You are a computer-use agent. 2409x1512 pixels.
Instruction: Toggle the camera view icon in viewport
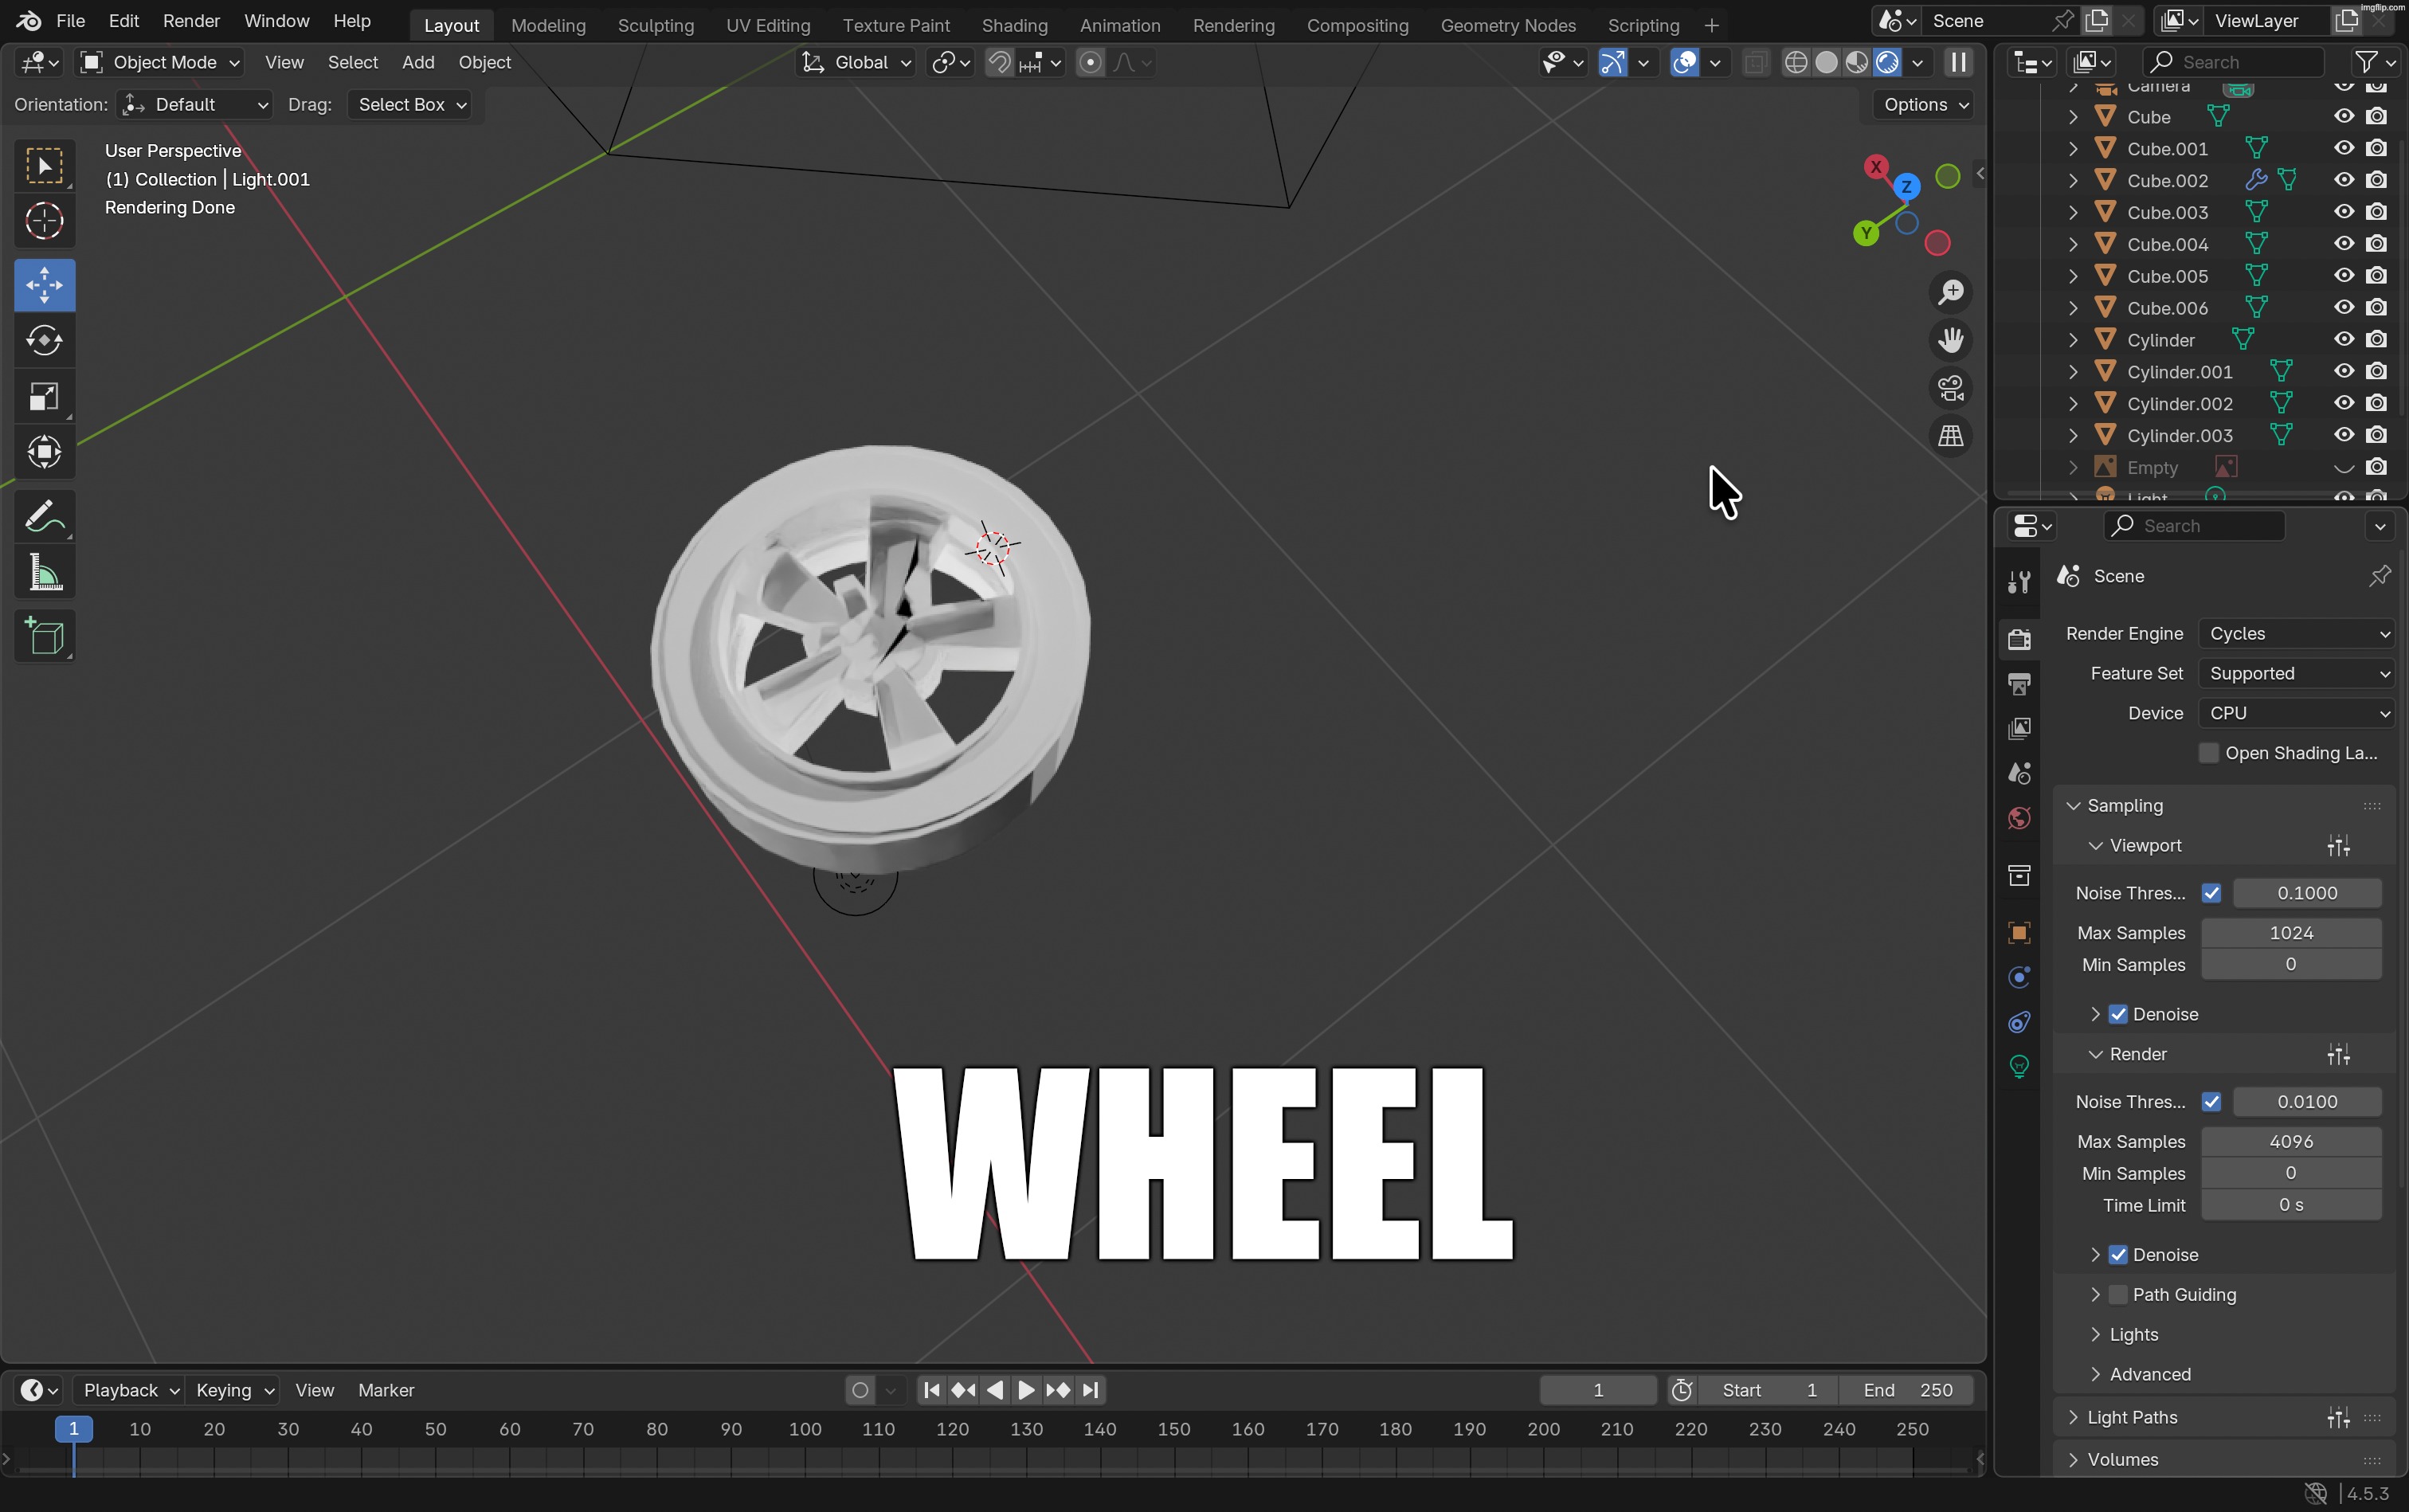point(1951,387)
